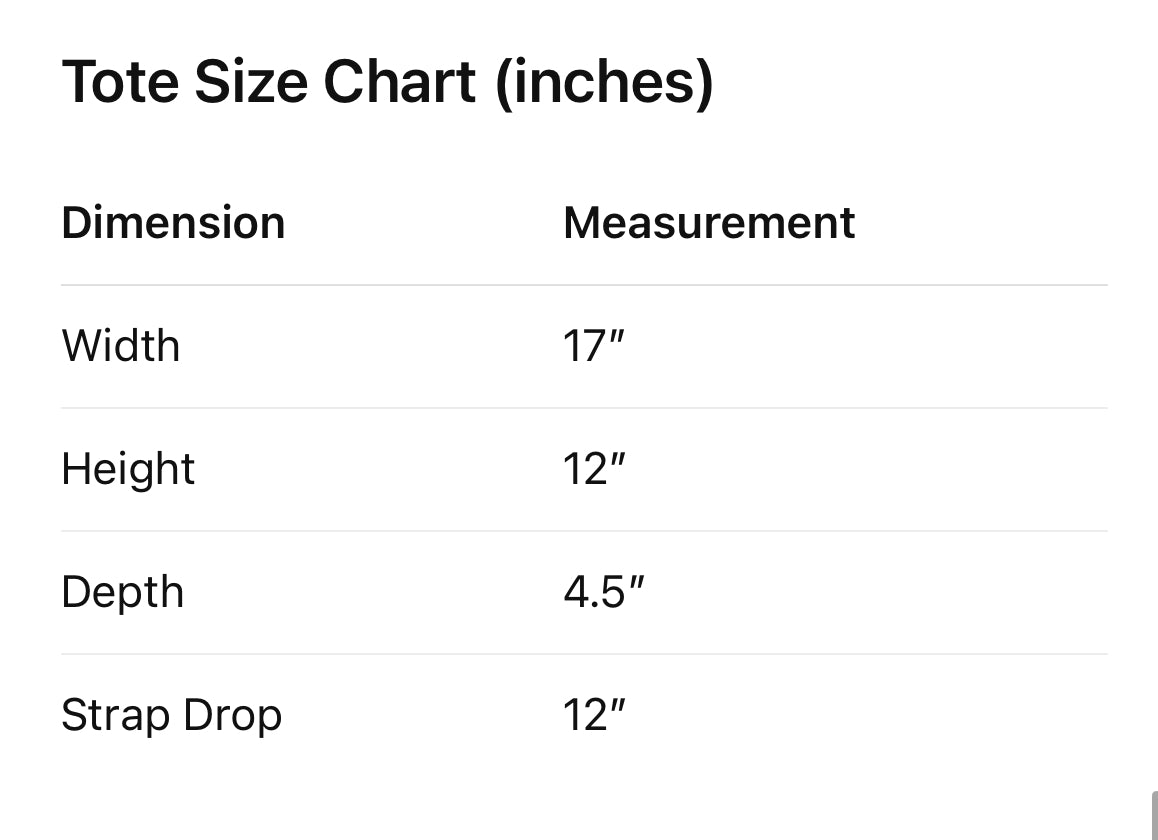This screenshot has width=1158, height=840.
Task: Click divider line between Depth and Strap Drop rows
Action: pos(584,654)
